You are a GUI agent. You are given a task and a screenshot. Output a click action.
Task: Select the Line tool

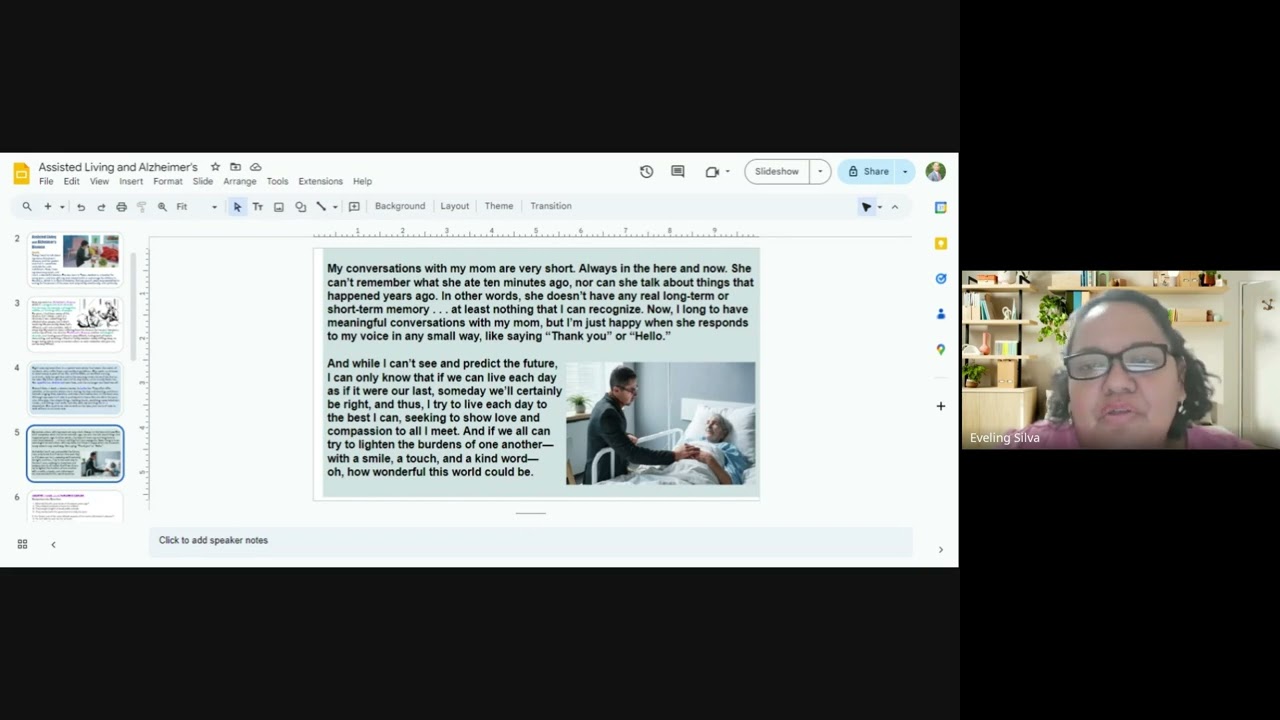coord(321,207)
